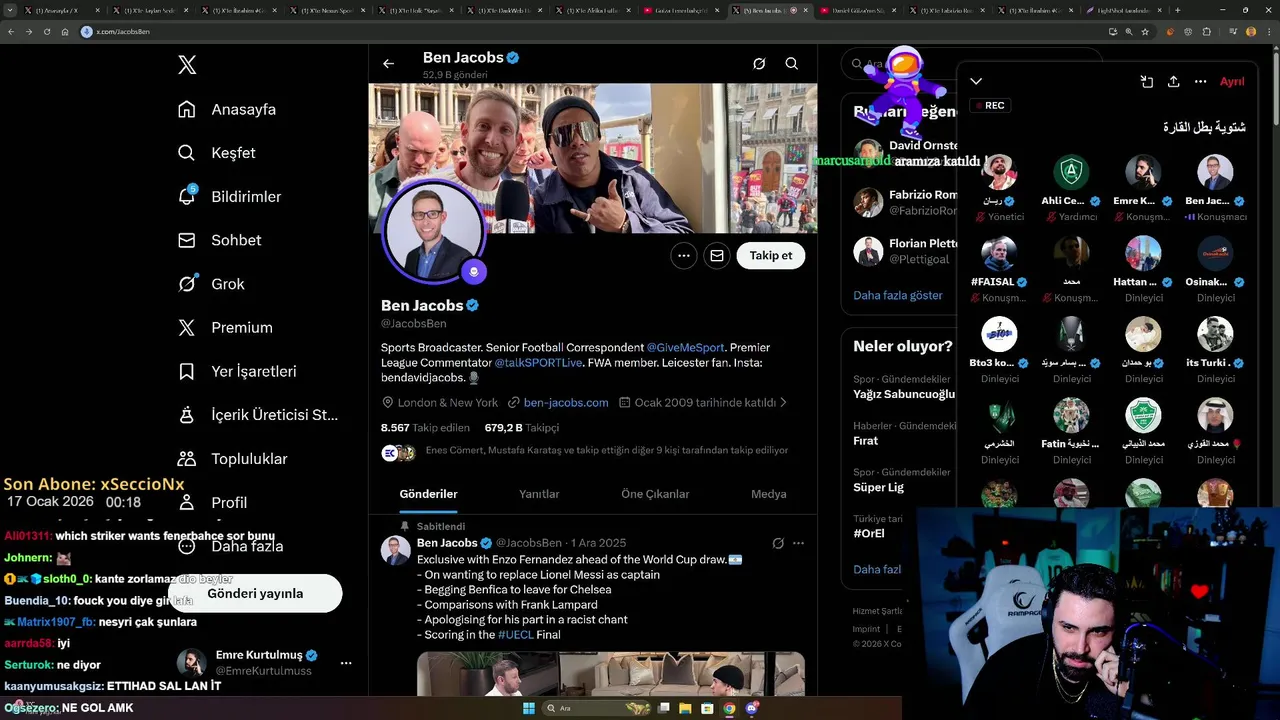This screenshot has width=1280, height=720.
Task: Select #FAISAL speaker in the Space
Action: (x=1000, y=269)
